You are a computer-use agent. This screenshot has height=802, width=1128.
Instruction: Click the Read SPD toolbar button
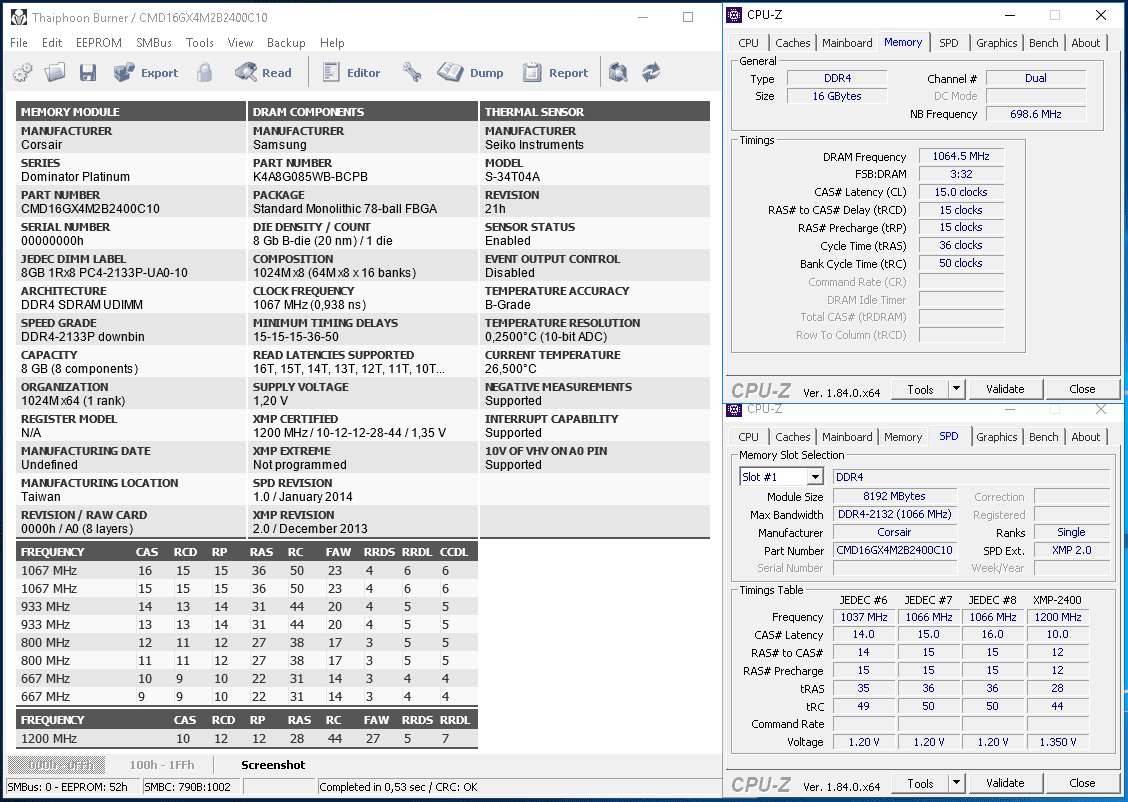tap(263, 73)
